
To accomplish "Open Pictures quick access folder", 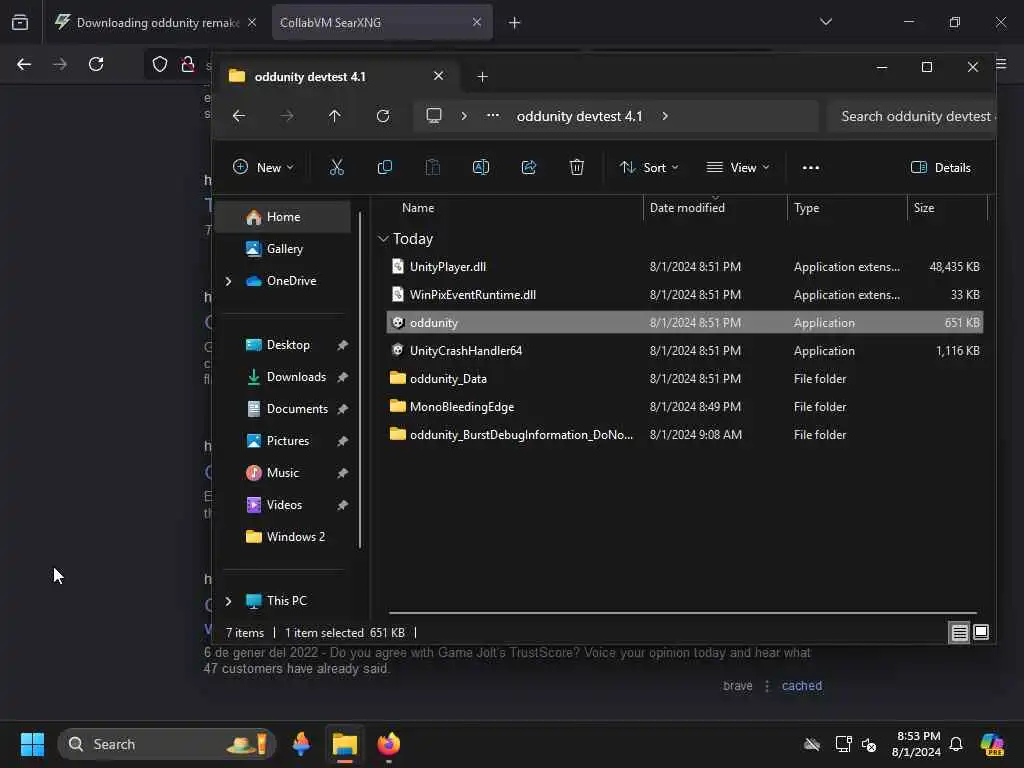I will pyautogui.click(x=287, y=441).
